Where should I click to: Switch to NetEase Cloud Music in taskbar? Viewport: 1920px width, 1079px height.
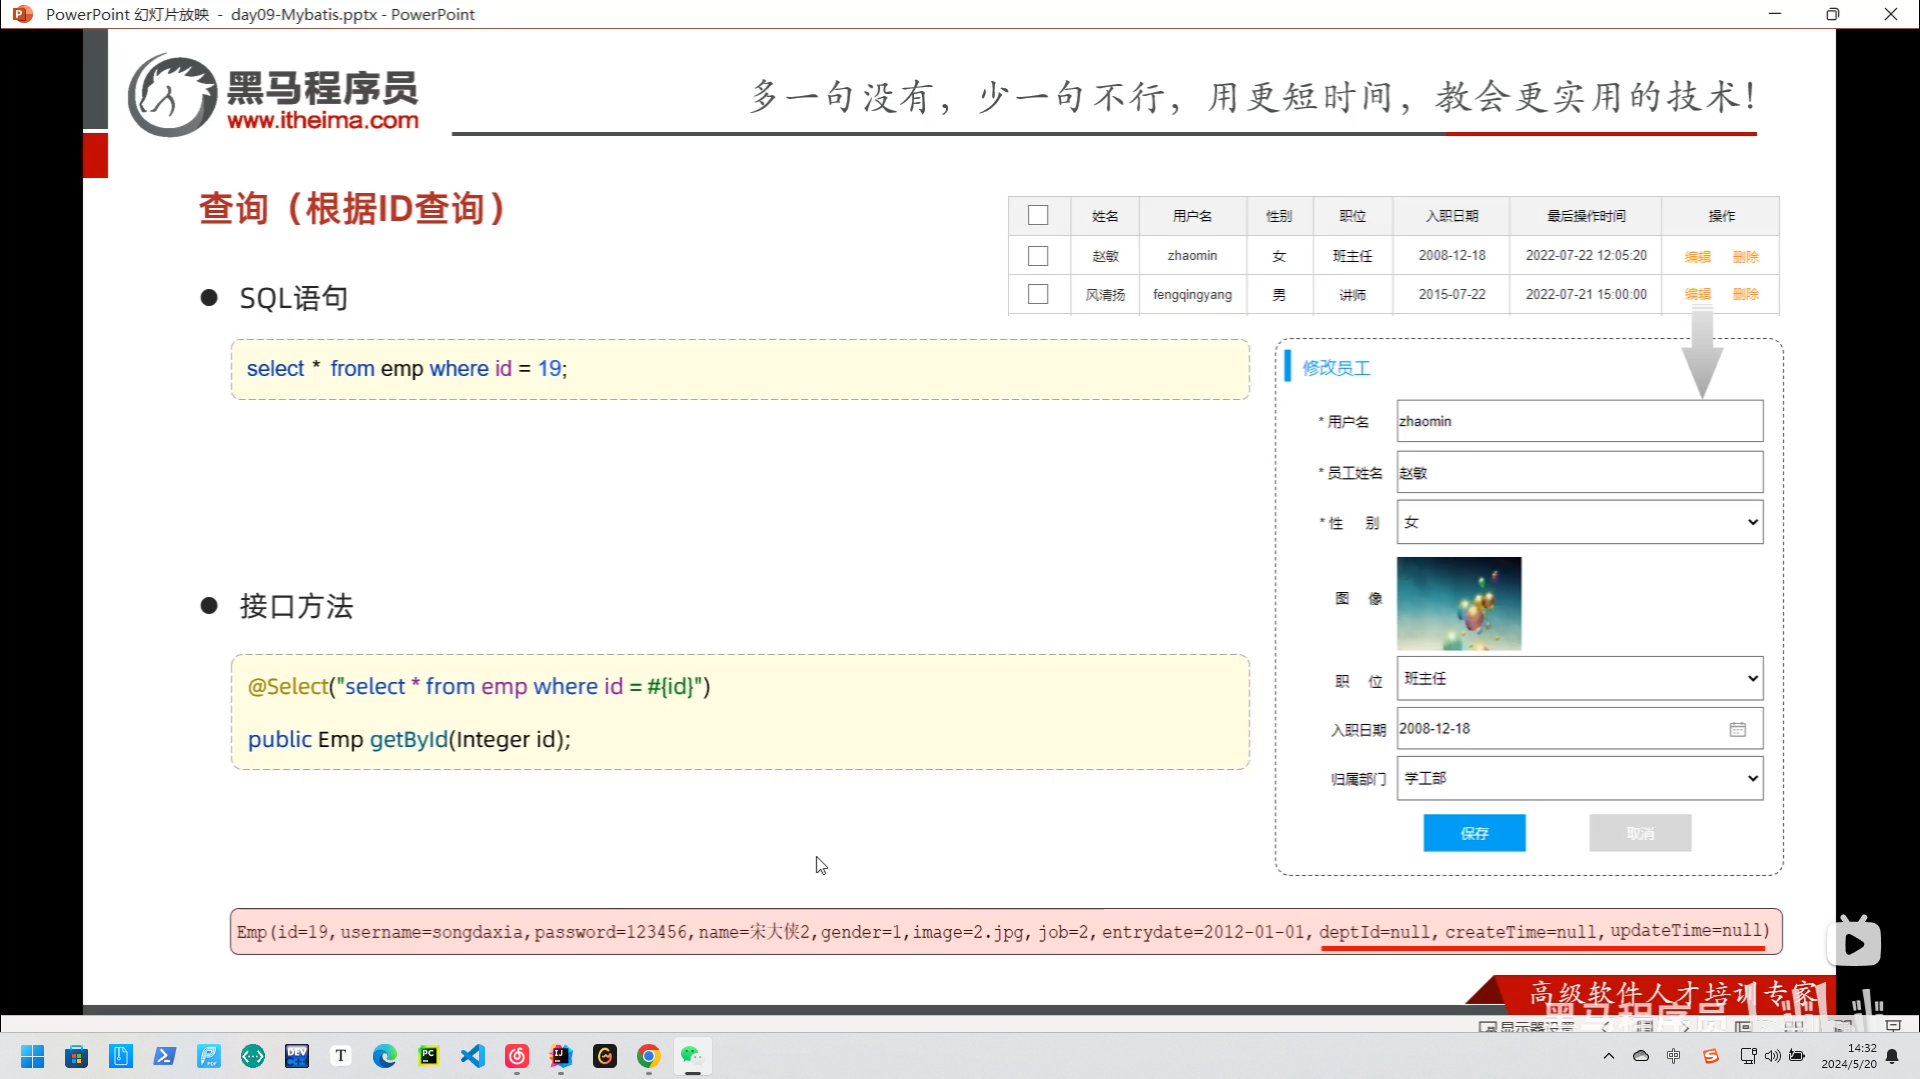coord(516,1056)
